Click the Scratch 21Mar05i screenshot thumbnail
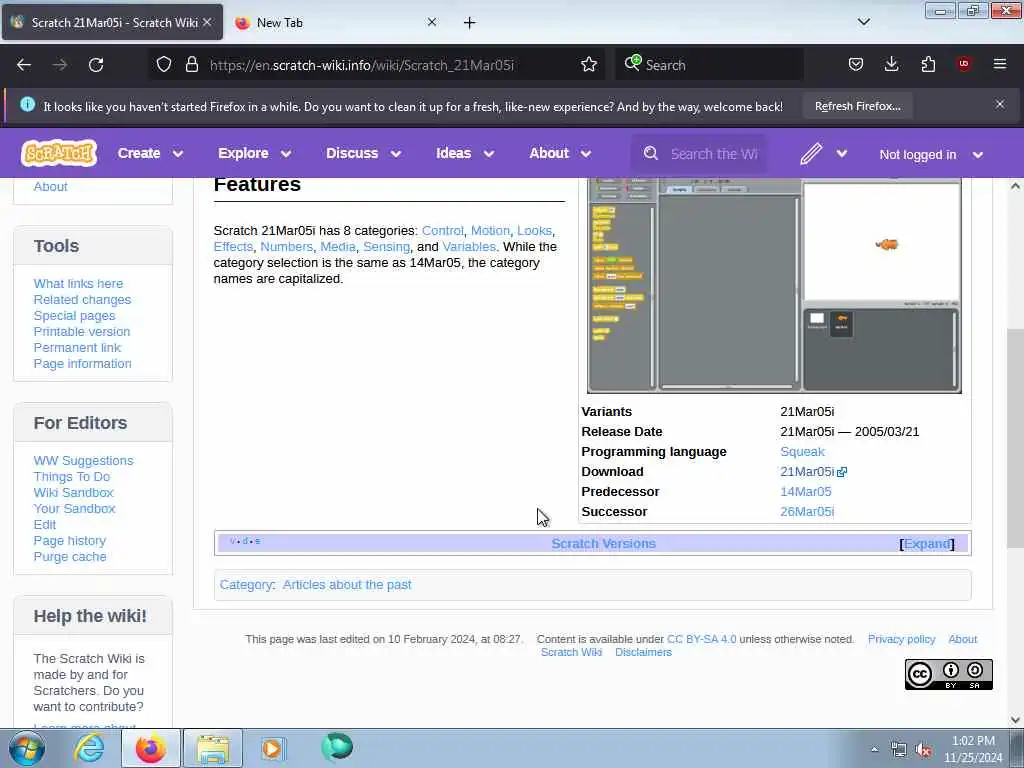The width and height of the screenshot is (1024, 768). coord(774,285)
